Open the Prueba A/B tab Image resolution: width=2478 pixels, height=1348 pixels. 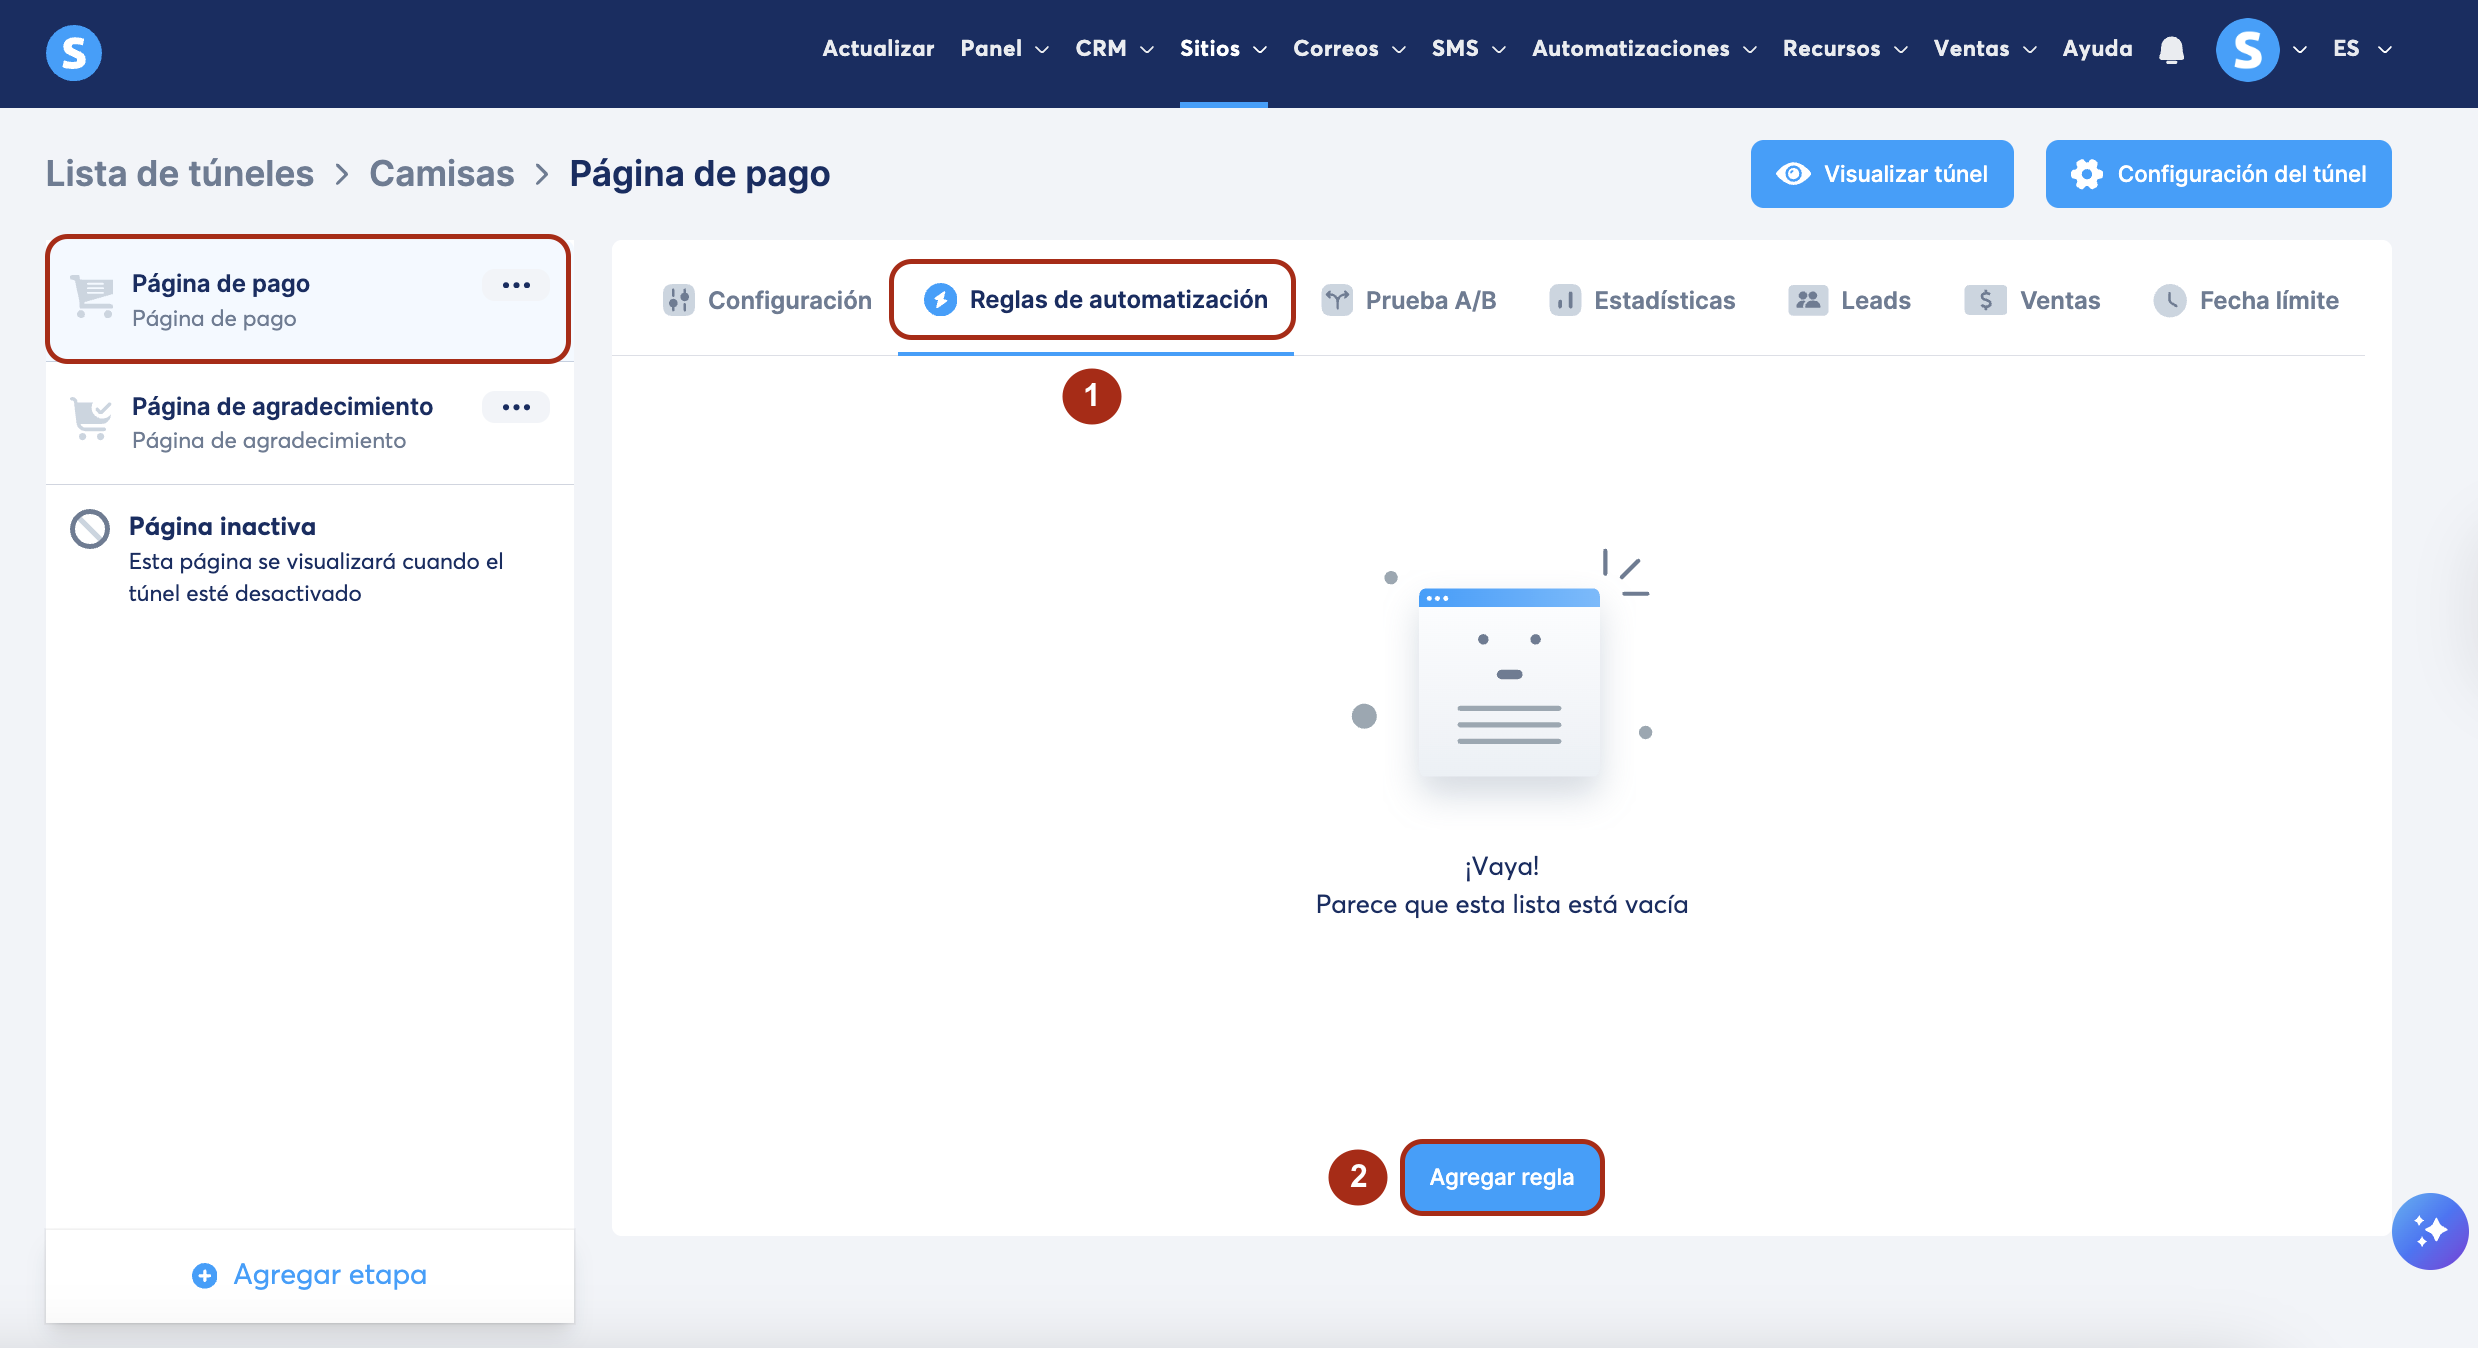coord(1409,300)
